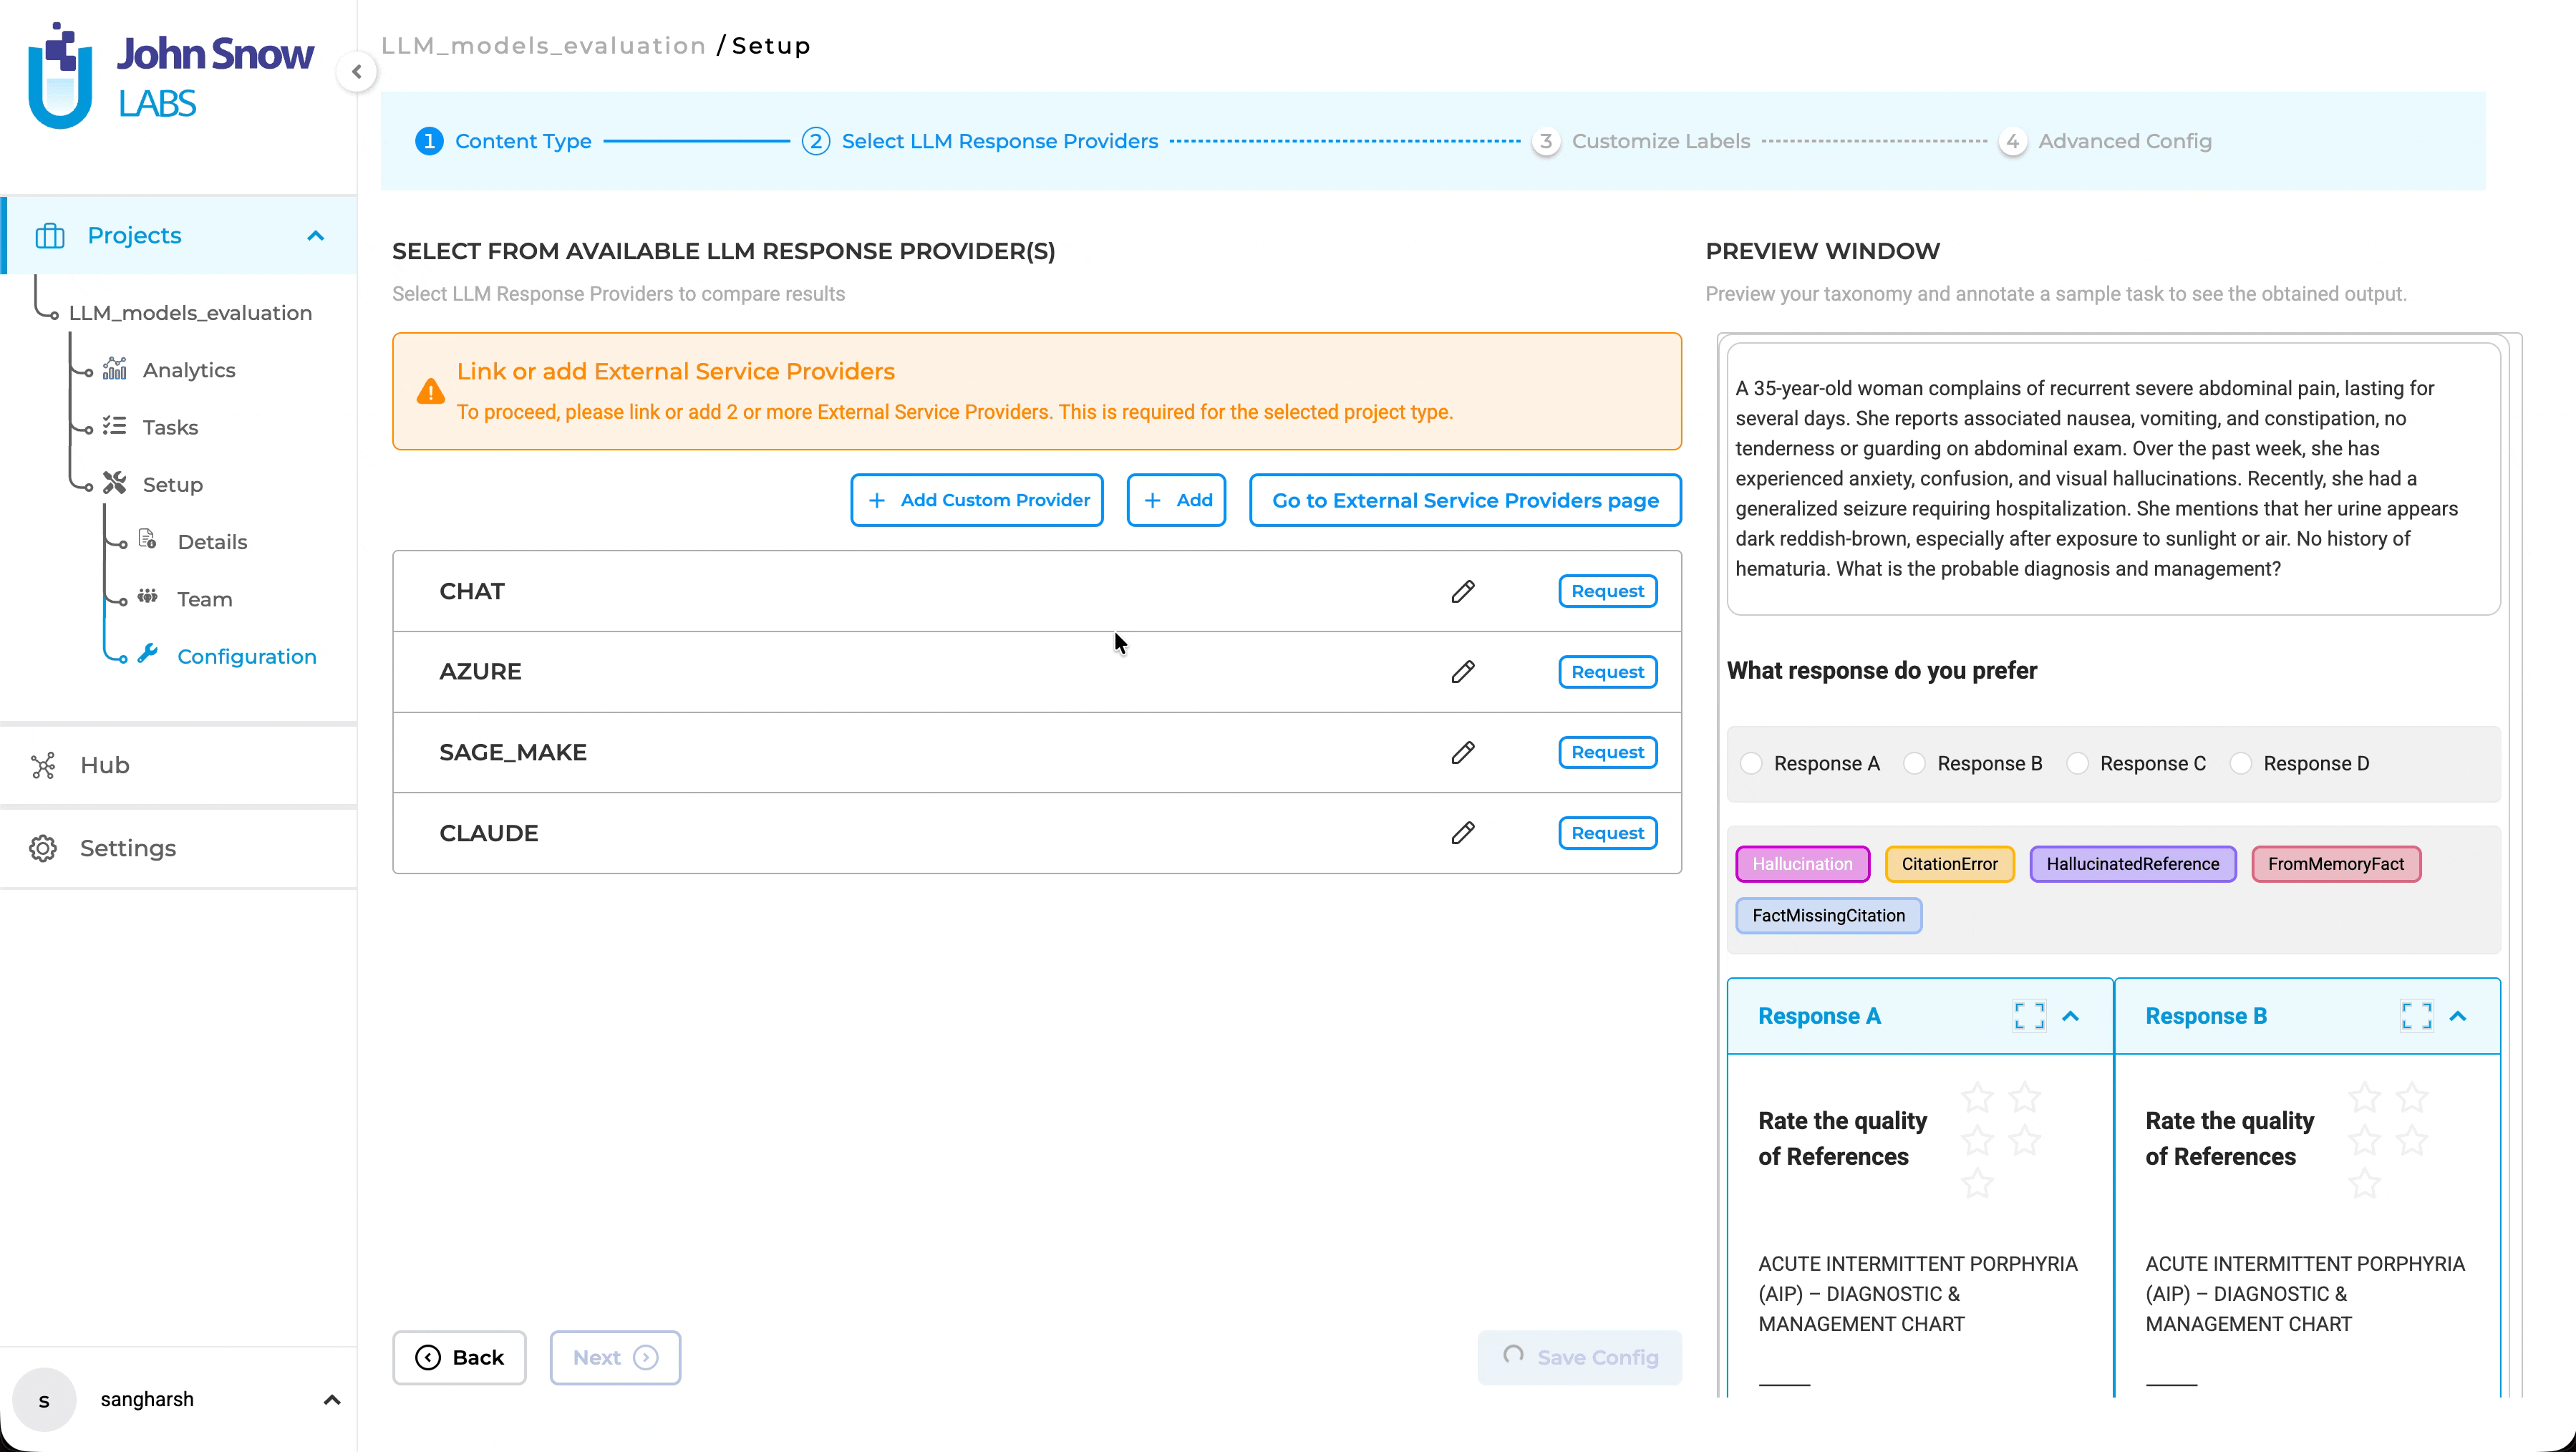Go to Content Type step
2576x1452 pixels.
click(x=522, y=141)
